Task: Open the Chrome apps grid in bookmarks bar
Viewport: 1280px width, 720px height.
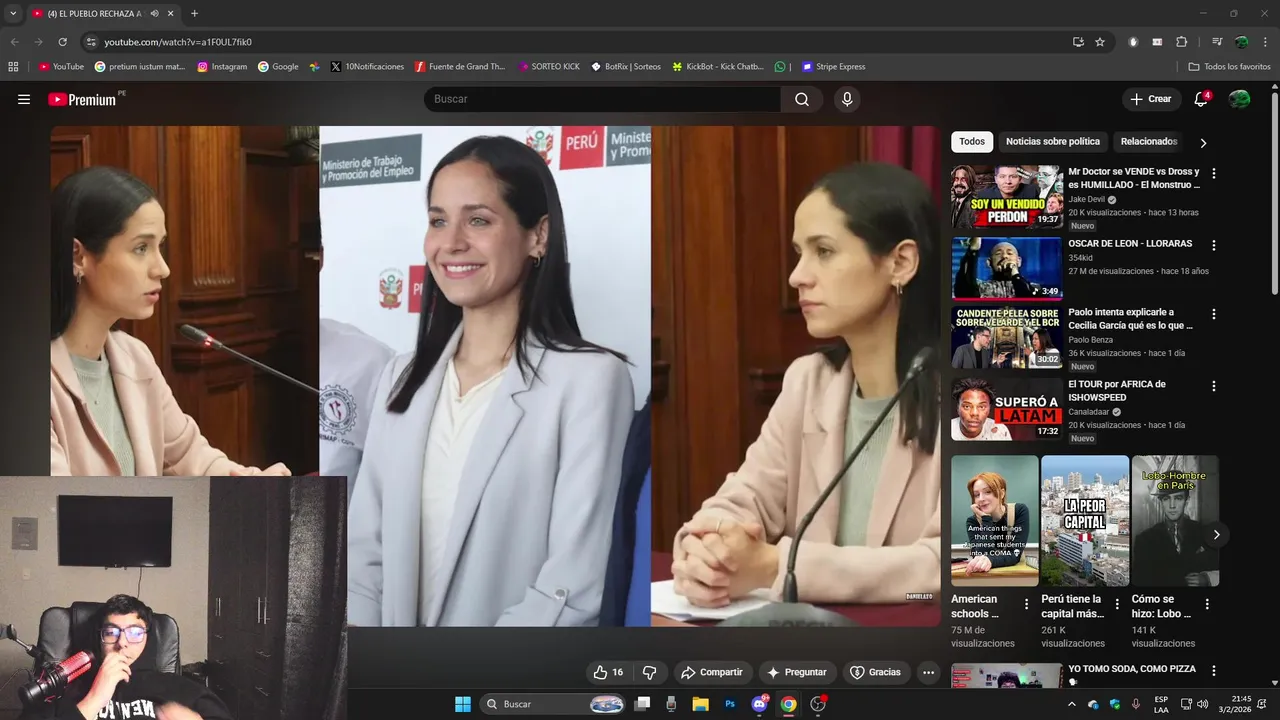Action: tap(13, 67)
